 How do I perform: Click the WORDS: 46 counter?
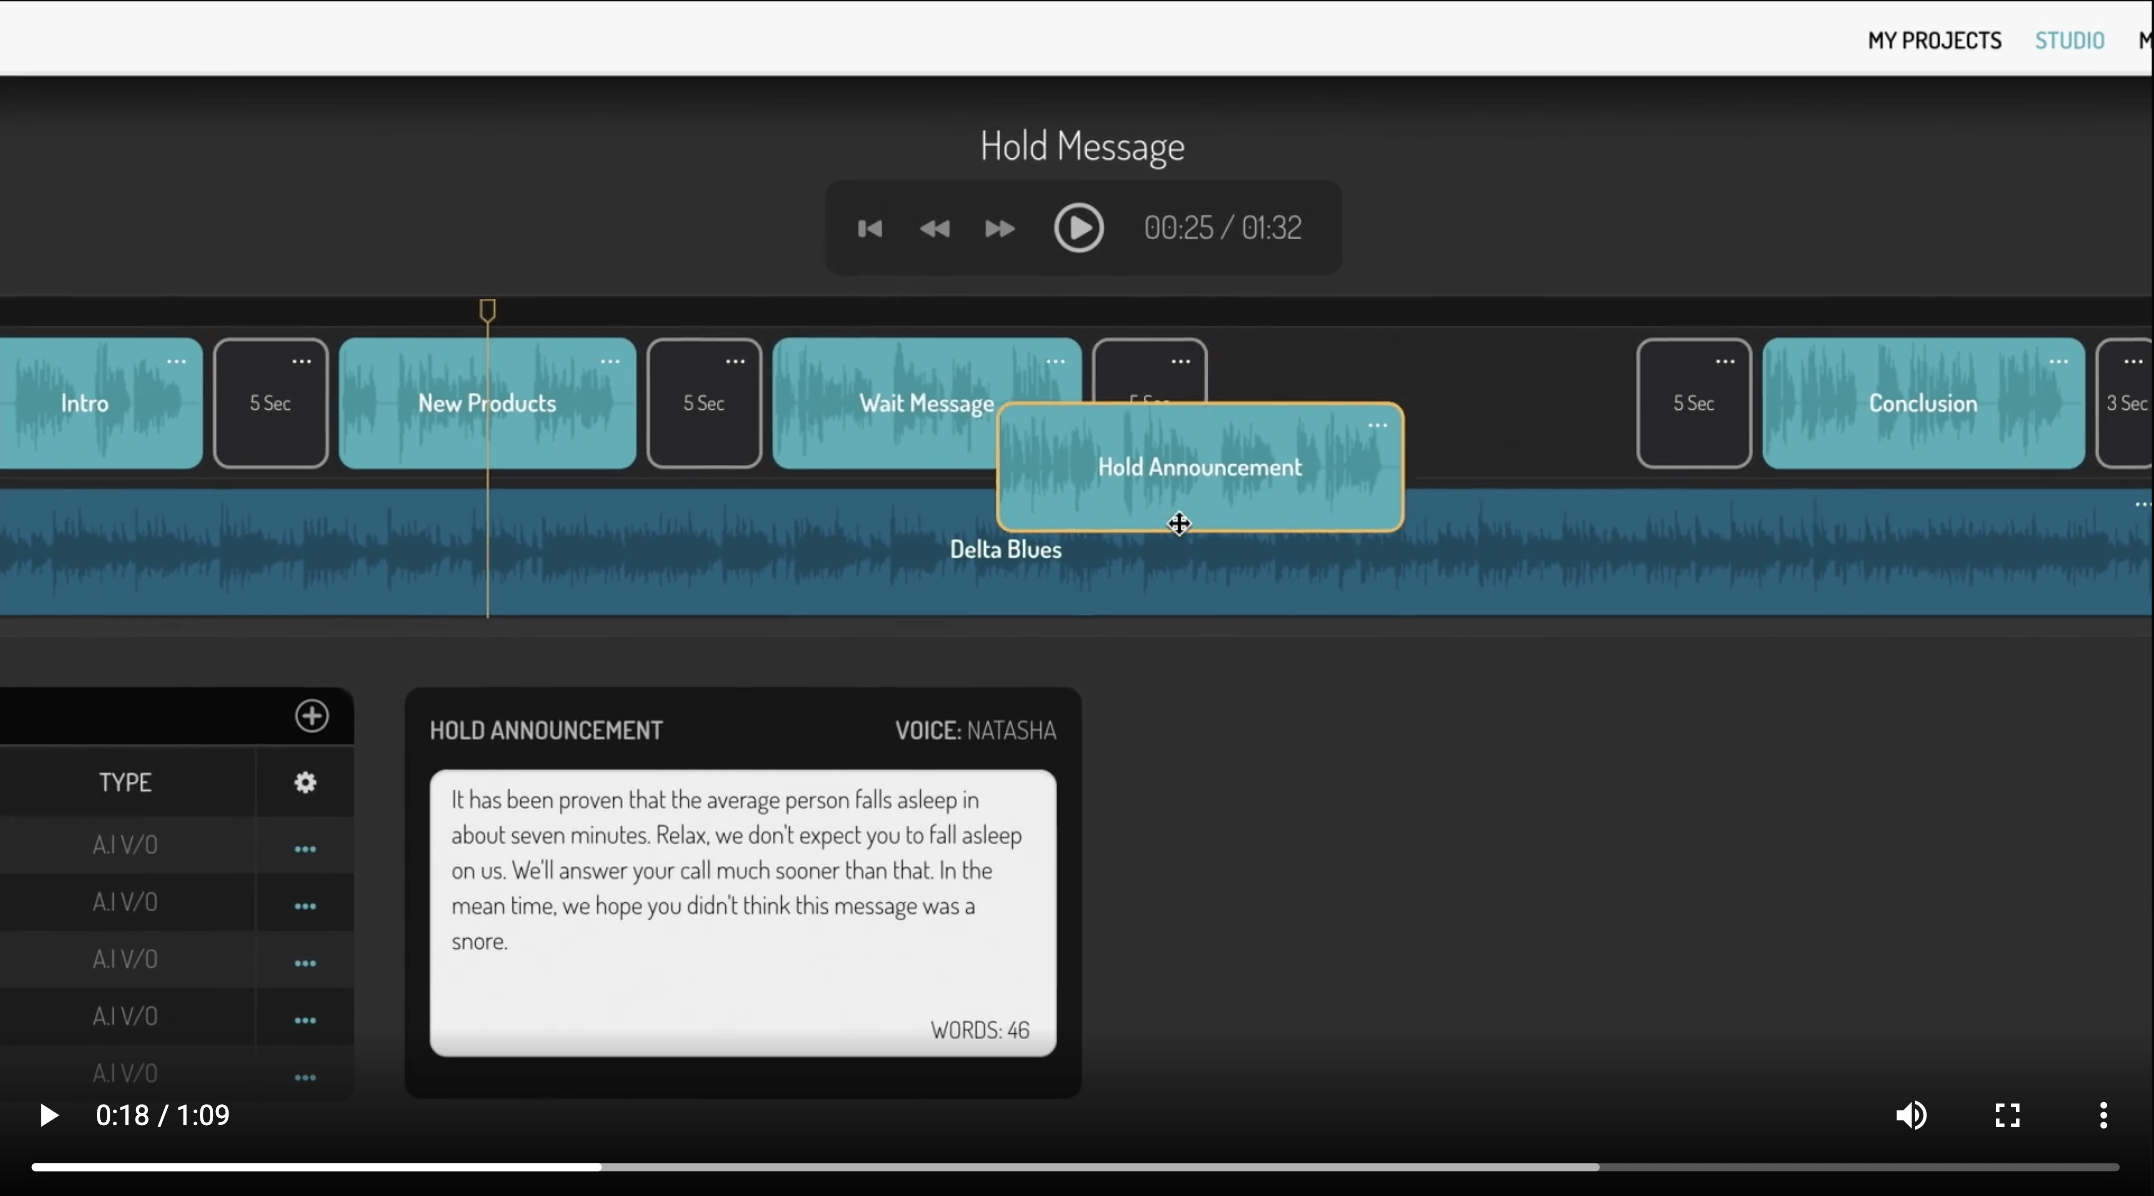(x=979, y=1030)
